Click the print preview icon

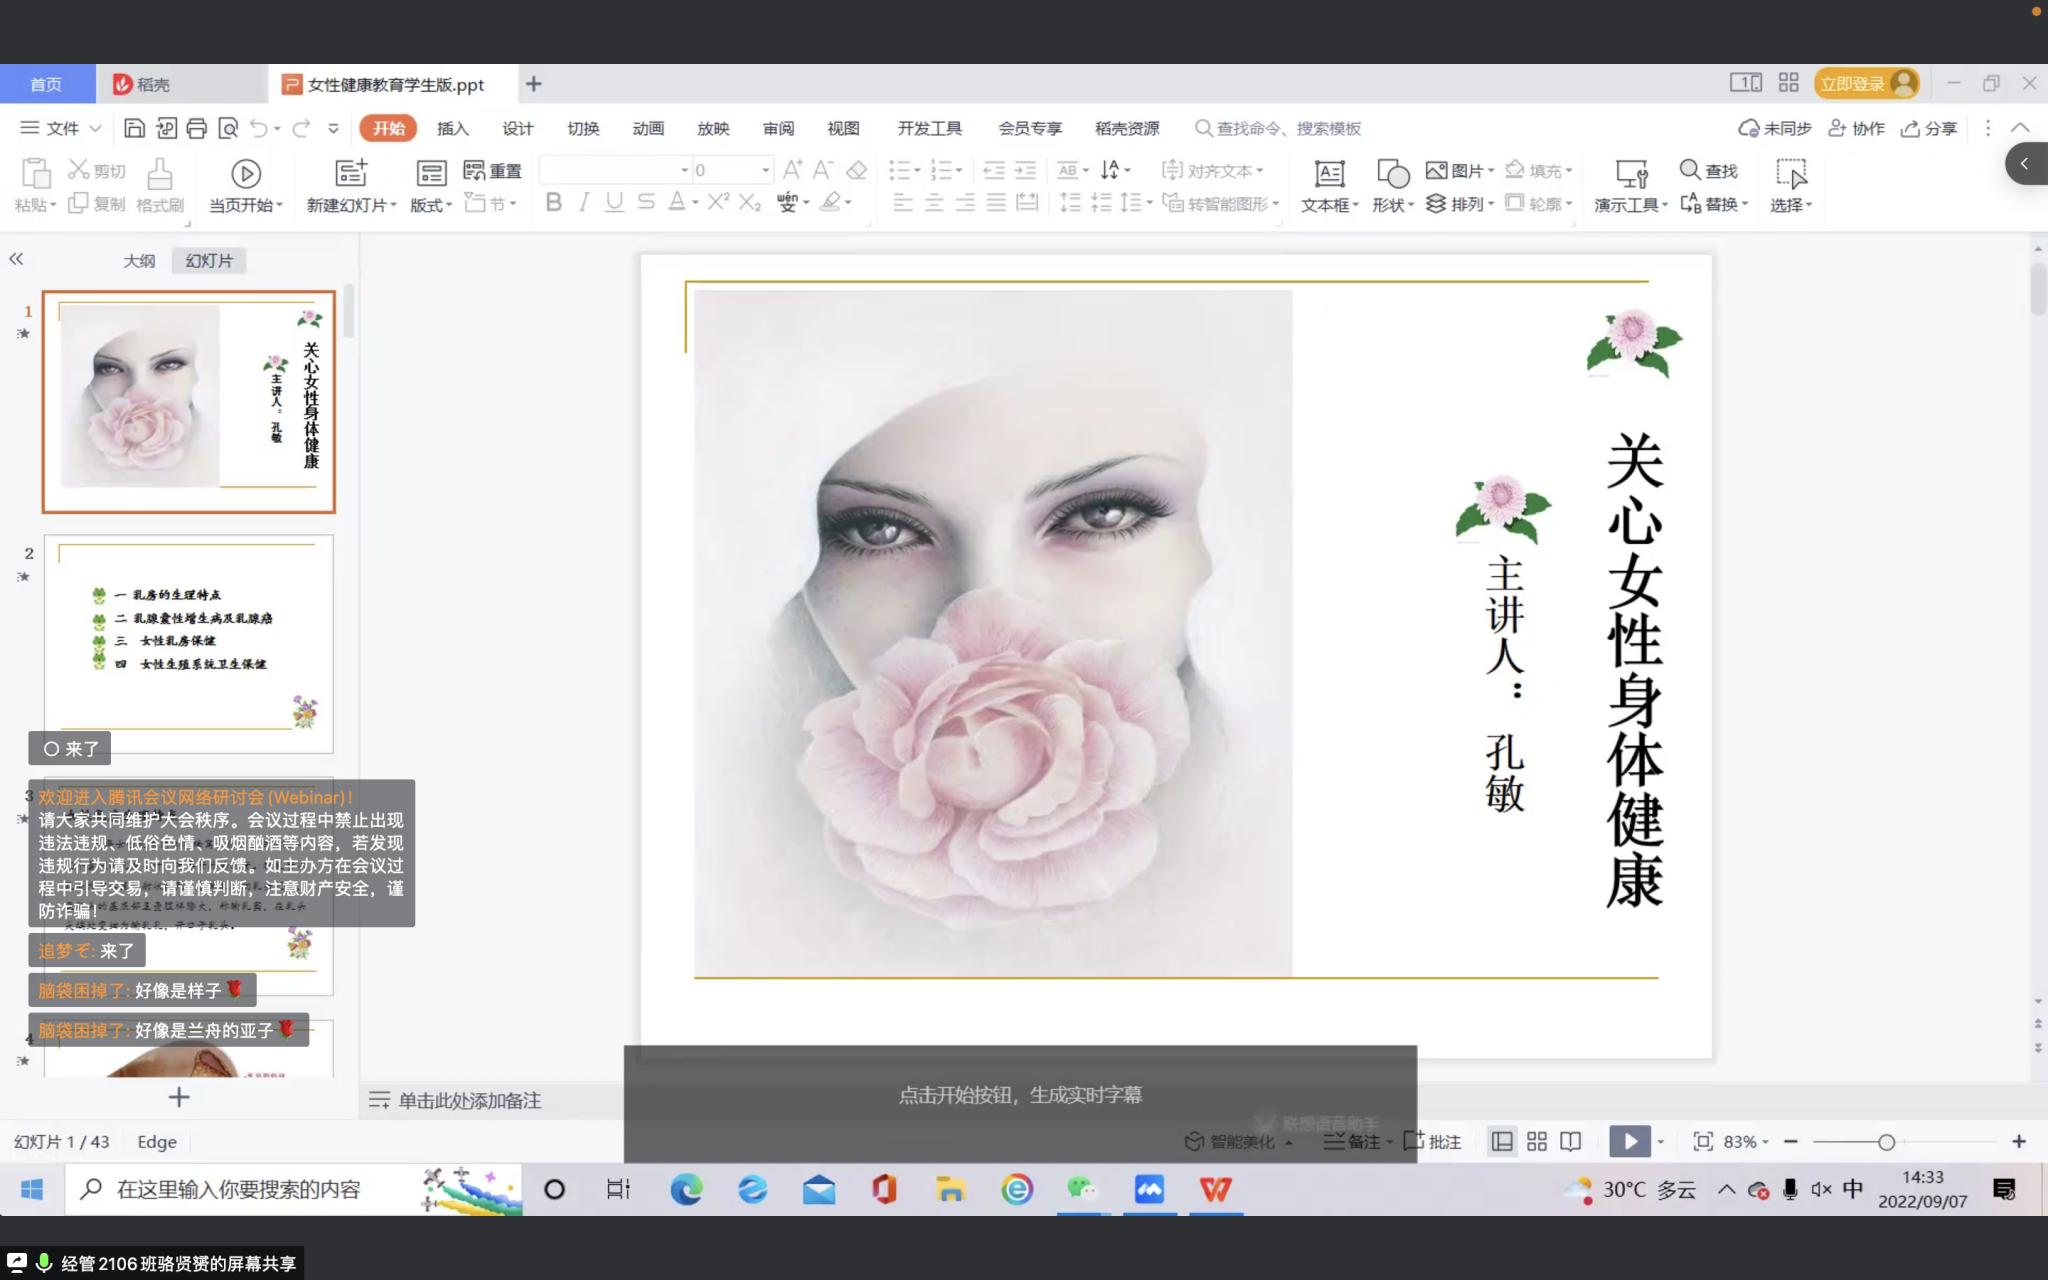pos(228,128)
